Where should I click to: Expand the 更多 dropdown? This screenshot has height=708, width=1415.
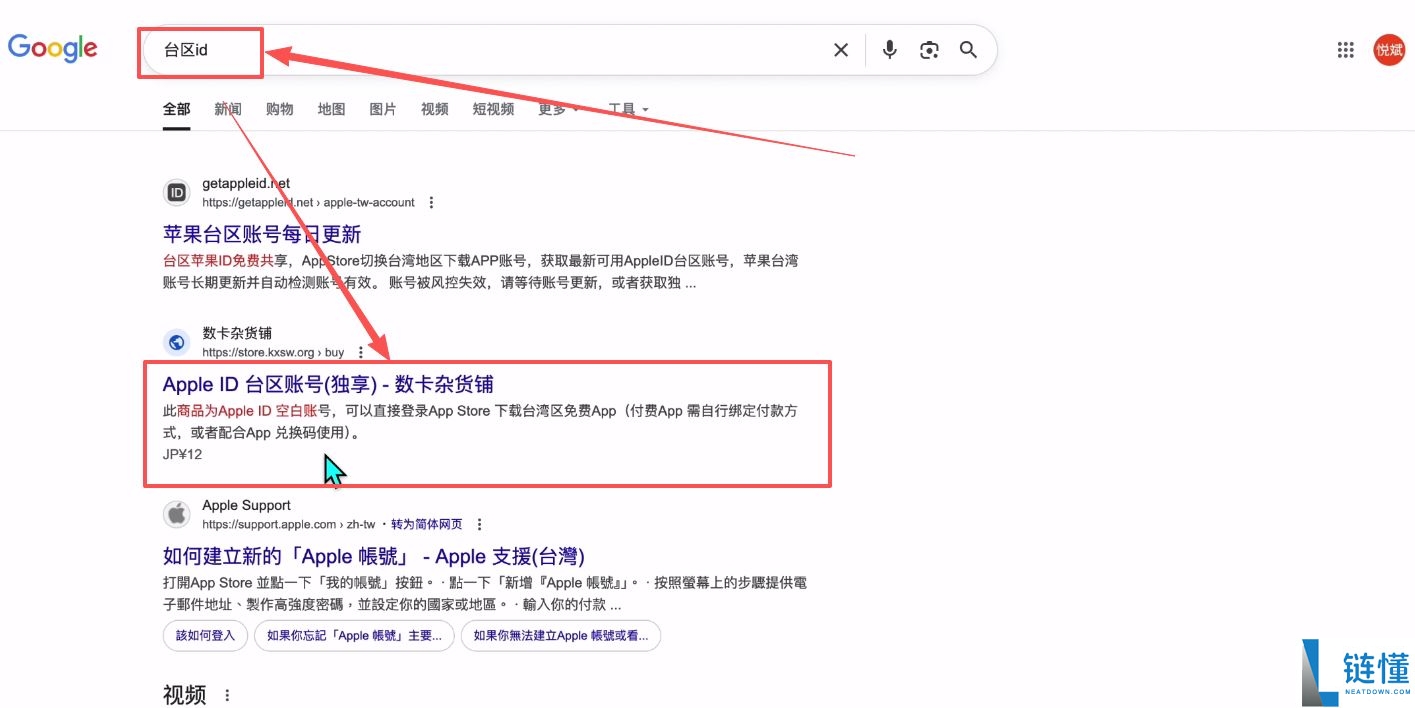click(x=558, y=109)
